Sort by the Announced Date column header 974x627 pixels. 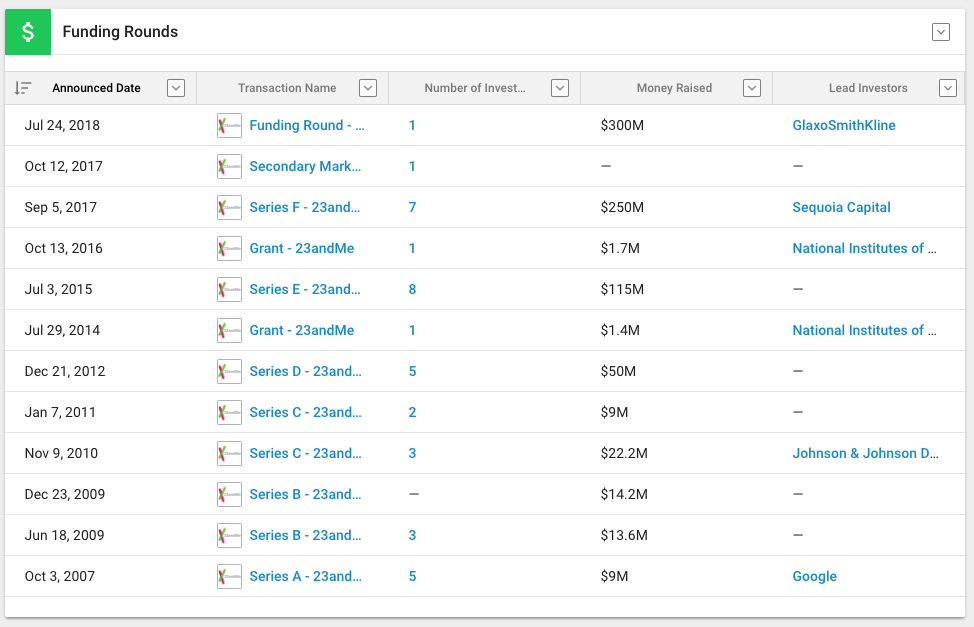[x=96, y=88]
